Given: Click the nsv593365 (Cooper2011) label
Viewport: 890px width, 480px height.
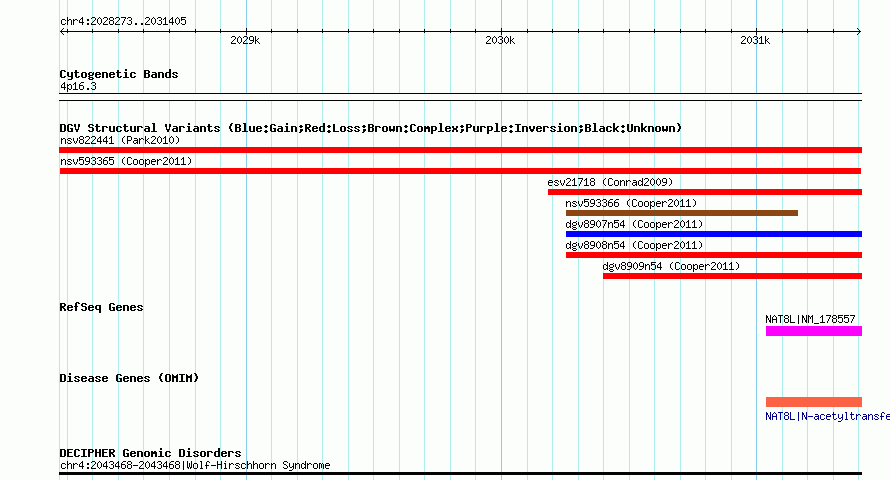Looking at the screenshot, I should click(x=126, y=161).
